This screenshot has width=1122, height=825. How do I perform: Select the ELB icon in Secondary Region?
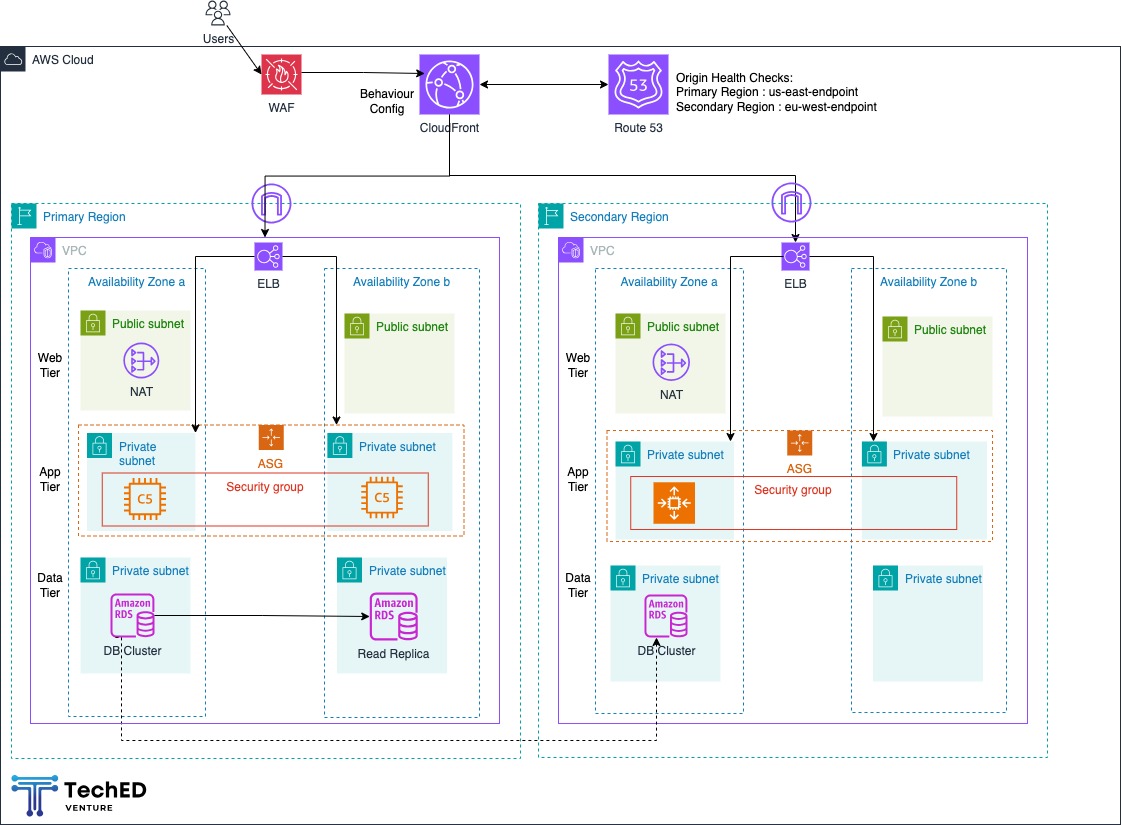tap(795, 256)
